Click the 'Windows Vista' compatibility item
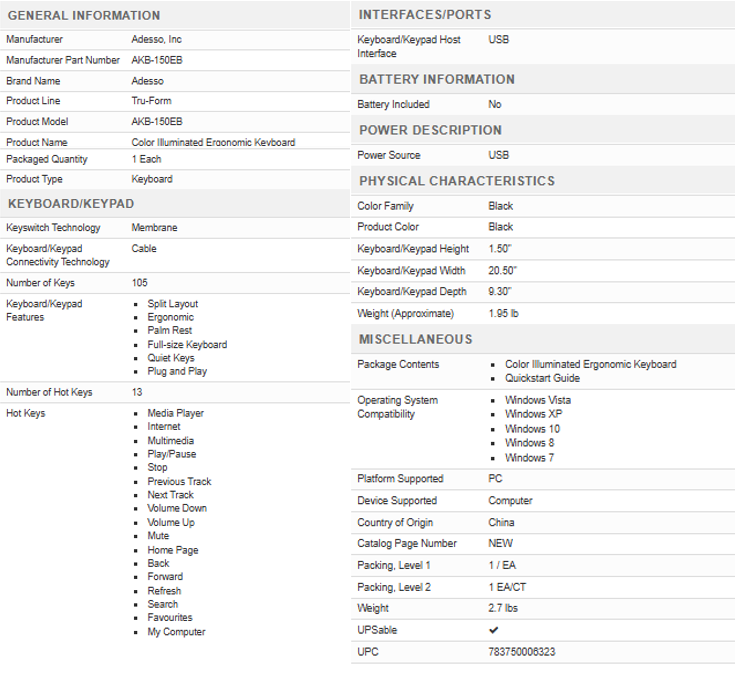 point(538,400)
